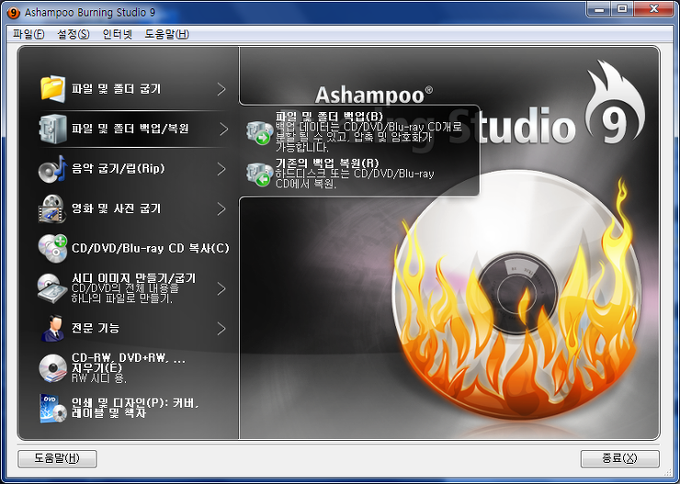Click the disc copy icon for CD 복사
This screenshot has height=484, width=680.
[53, 249]
